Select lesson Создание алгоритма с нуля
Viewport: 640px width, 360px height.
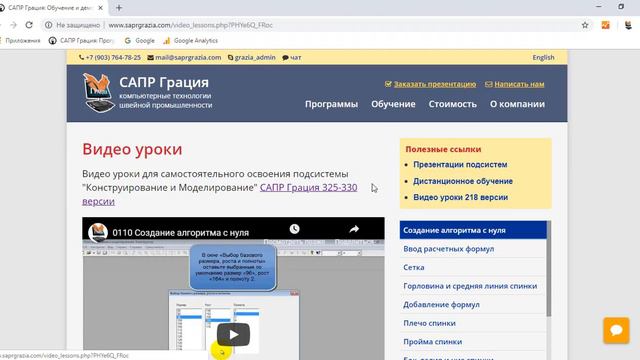coord(473,230)
